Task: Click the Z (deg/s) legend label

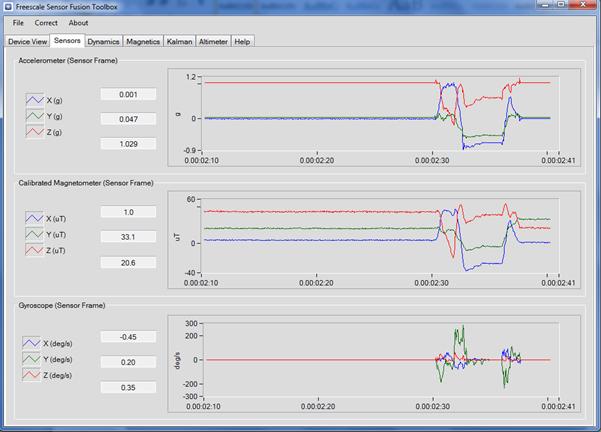Action: click(57, 375)
